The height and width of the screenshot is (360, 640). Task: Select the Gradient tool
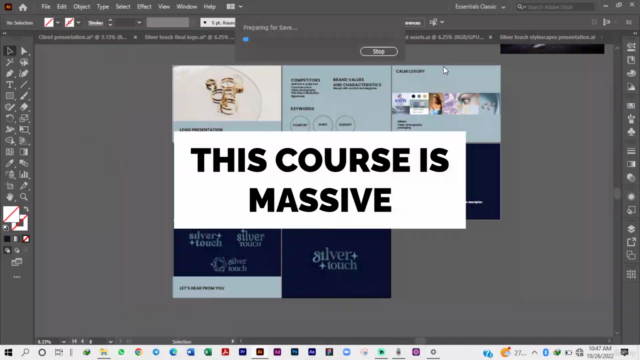tap(24, 152)
